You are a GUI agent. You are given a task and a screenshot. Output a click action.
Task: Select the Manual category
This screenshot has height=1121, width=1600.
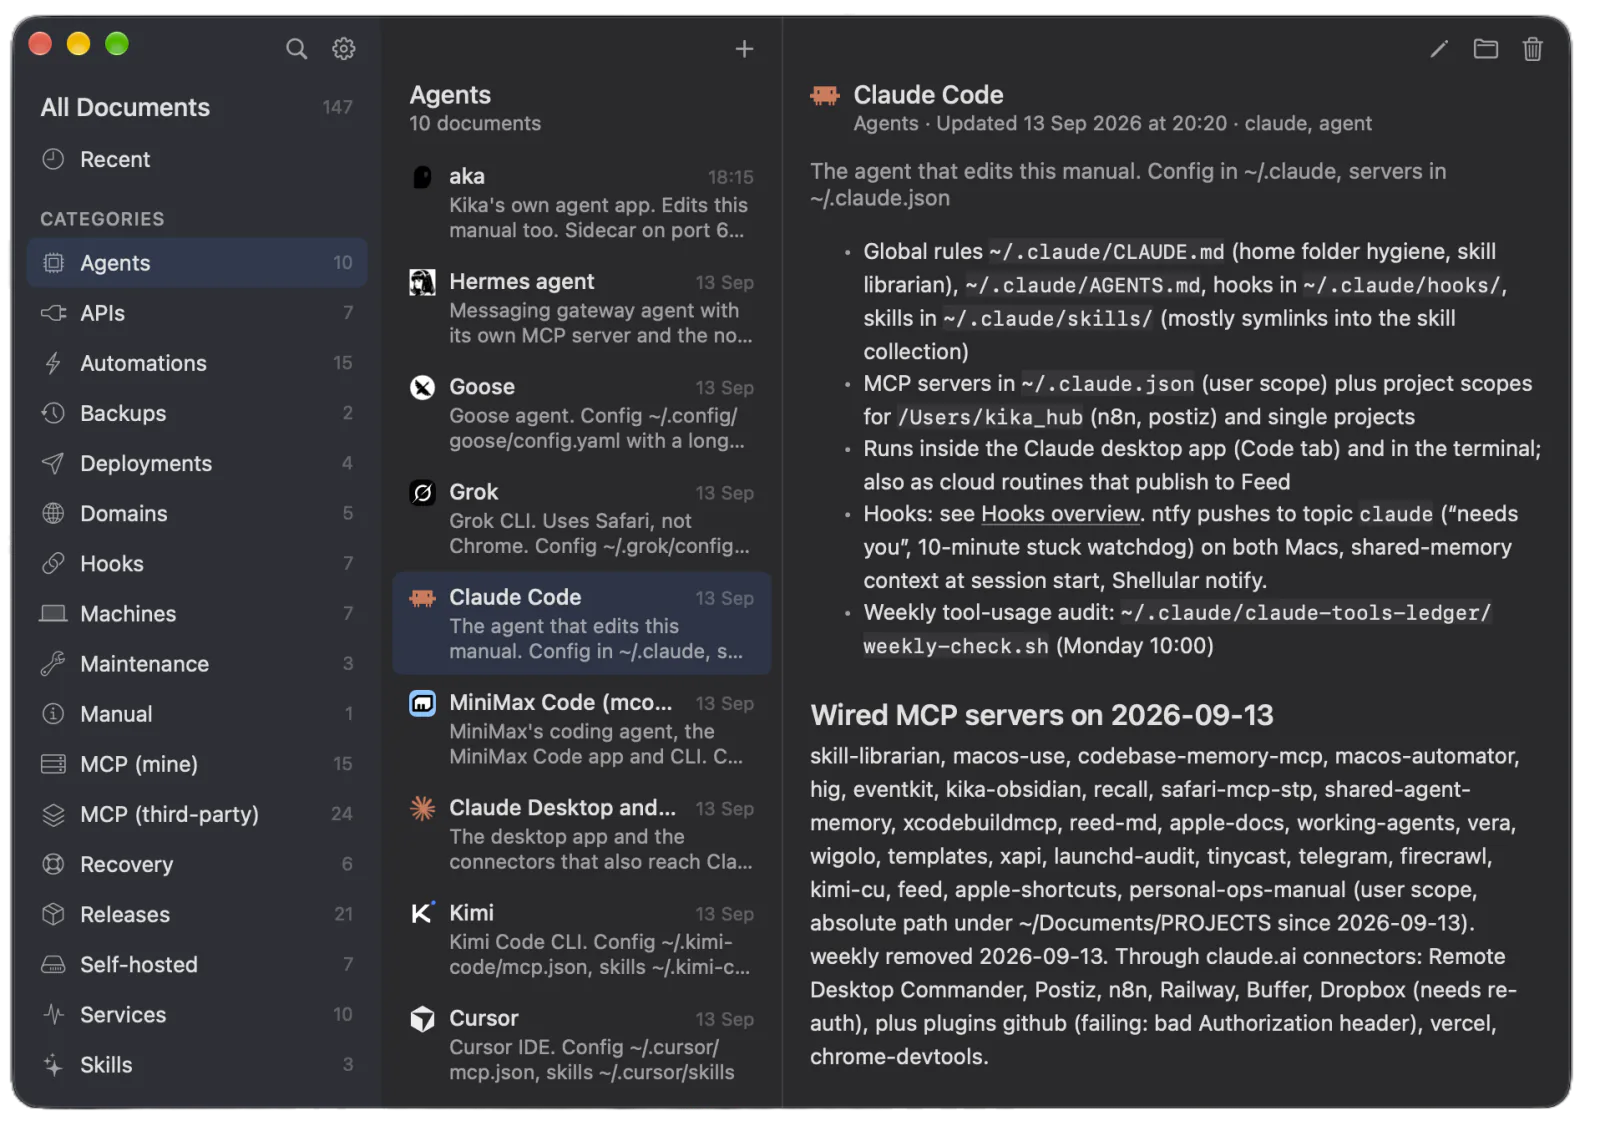point(197,714)
